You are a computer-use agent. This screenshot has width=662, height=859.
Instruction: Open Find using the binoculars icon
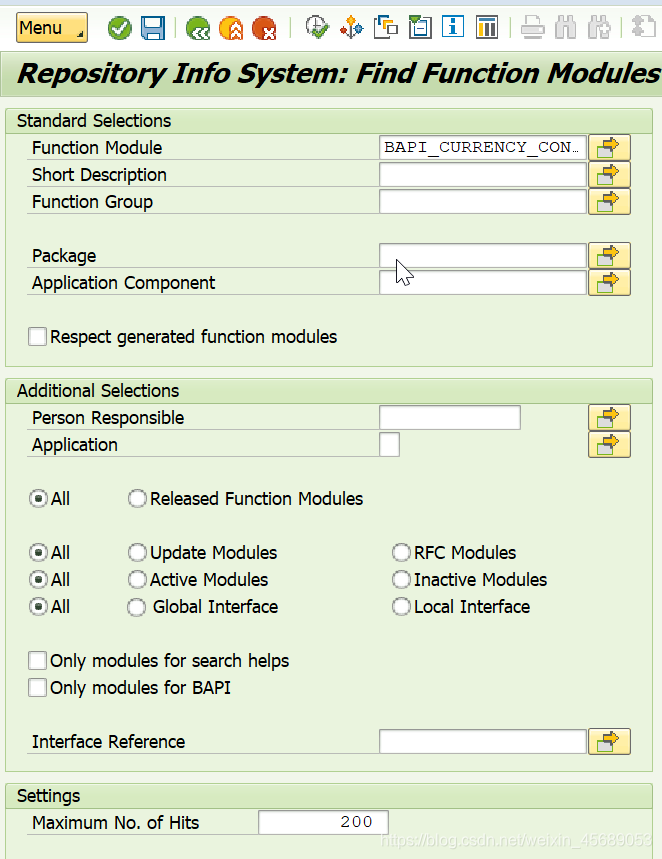pyautogui.click(x=565, y=27)
